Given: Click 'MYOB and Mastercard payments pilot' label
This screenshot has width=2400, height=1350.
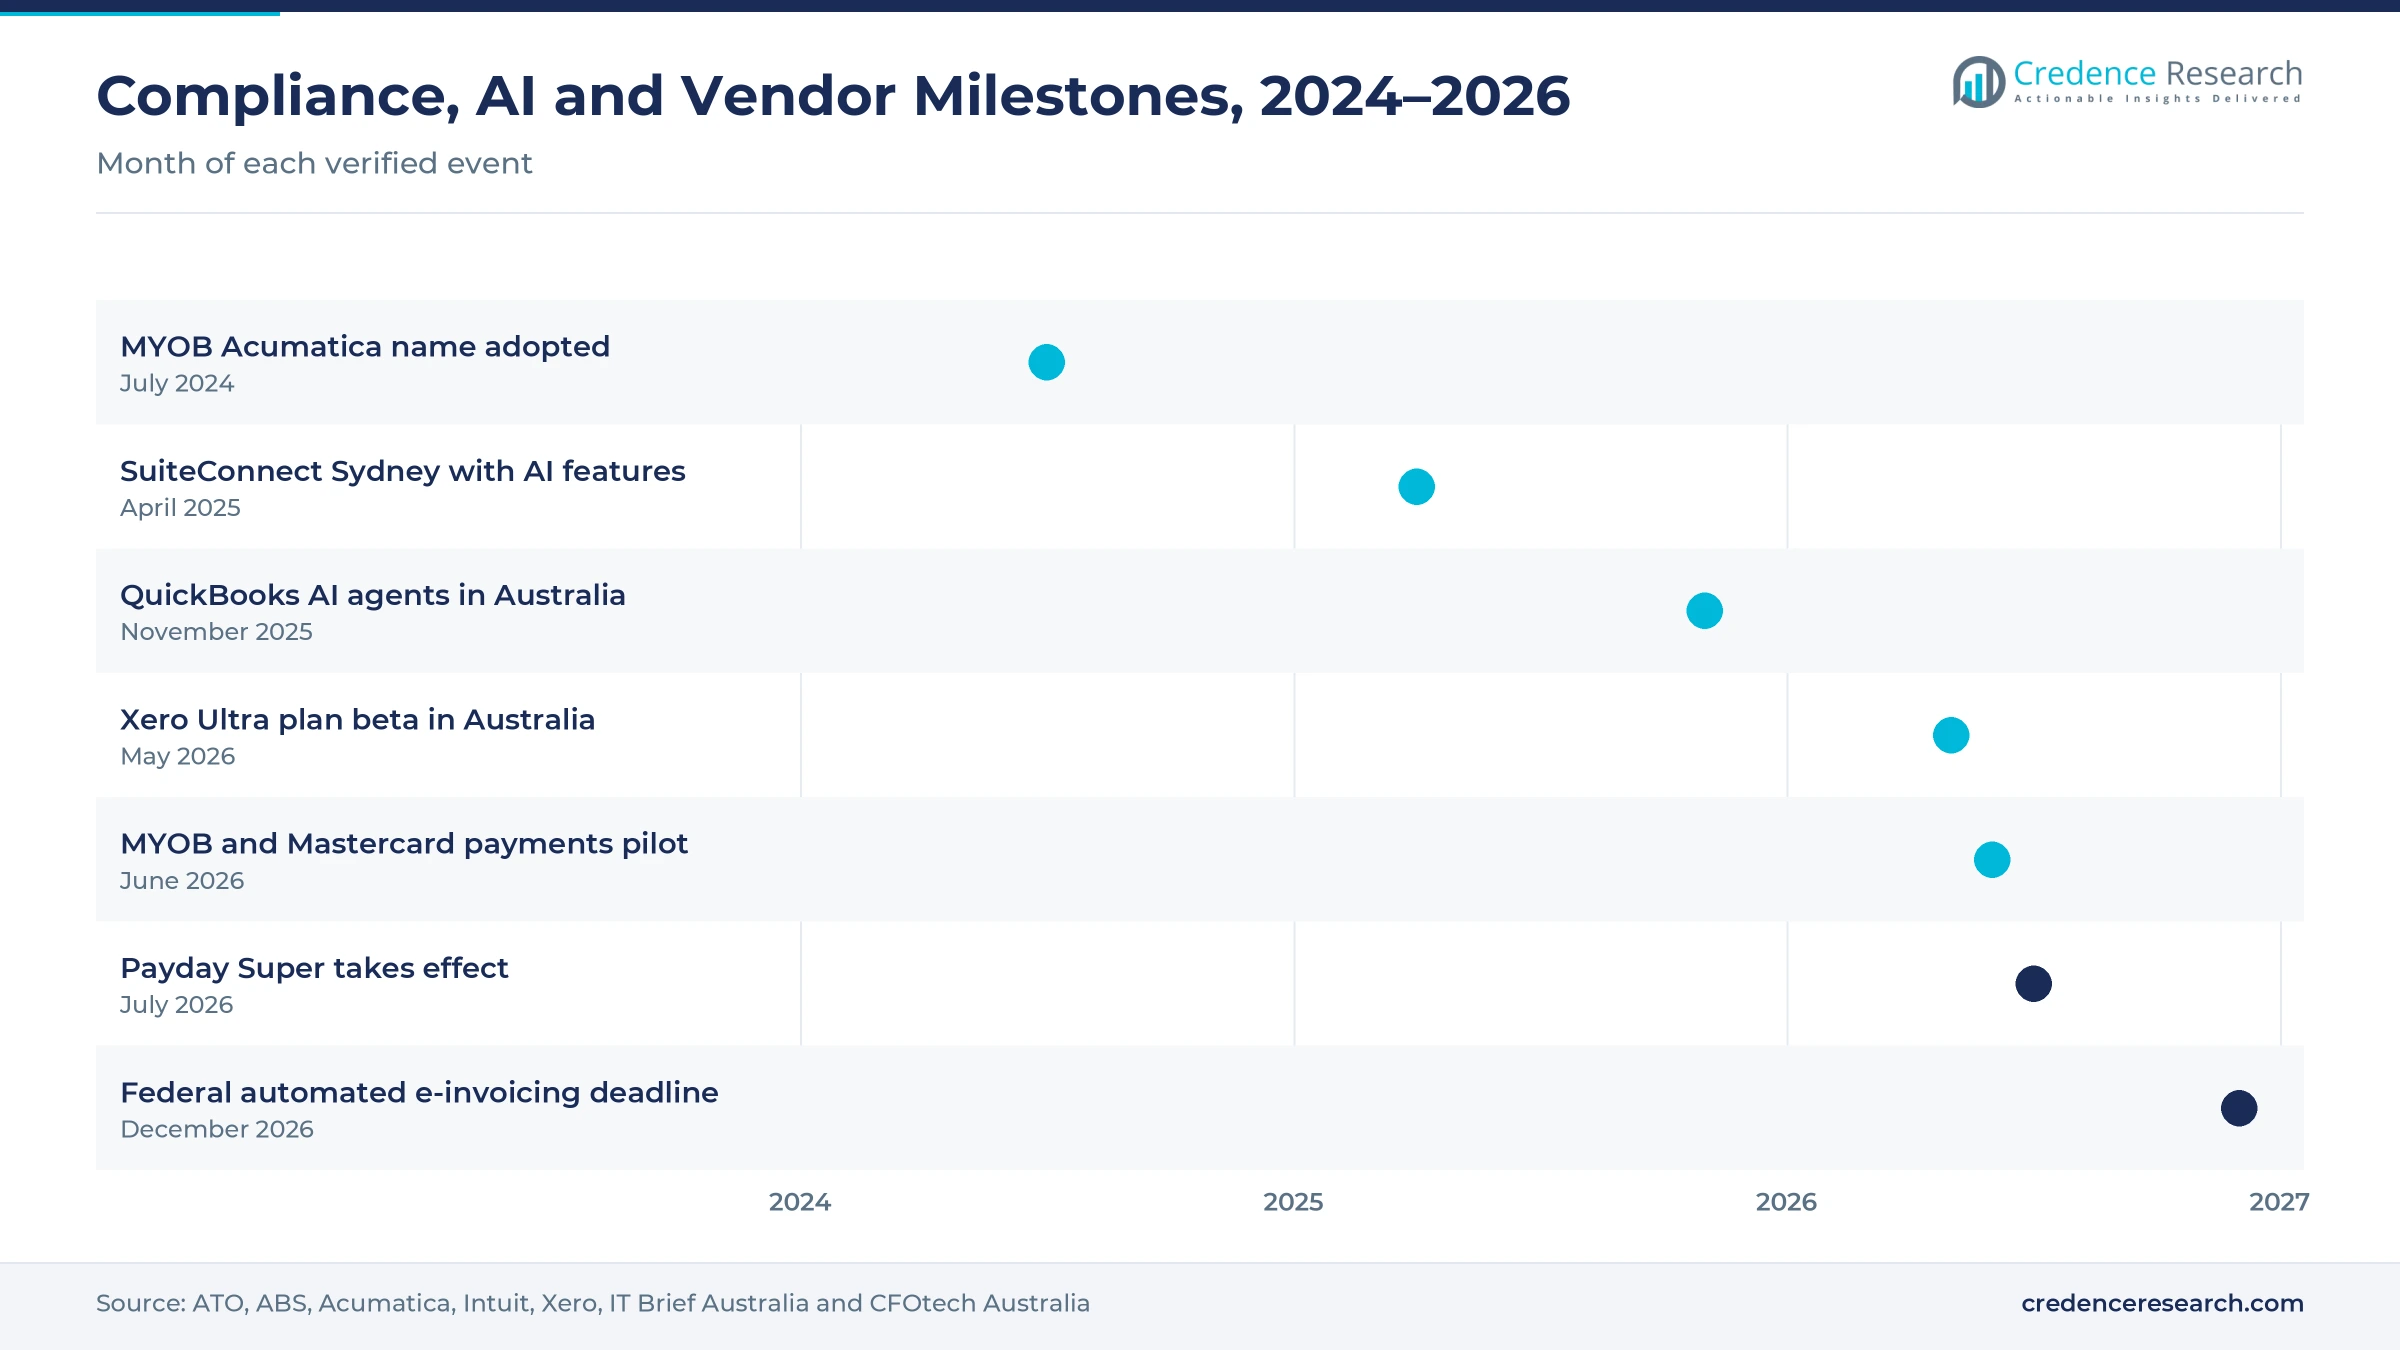Looking at the screenshot, I should pos(404,844).
